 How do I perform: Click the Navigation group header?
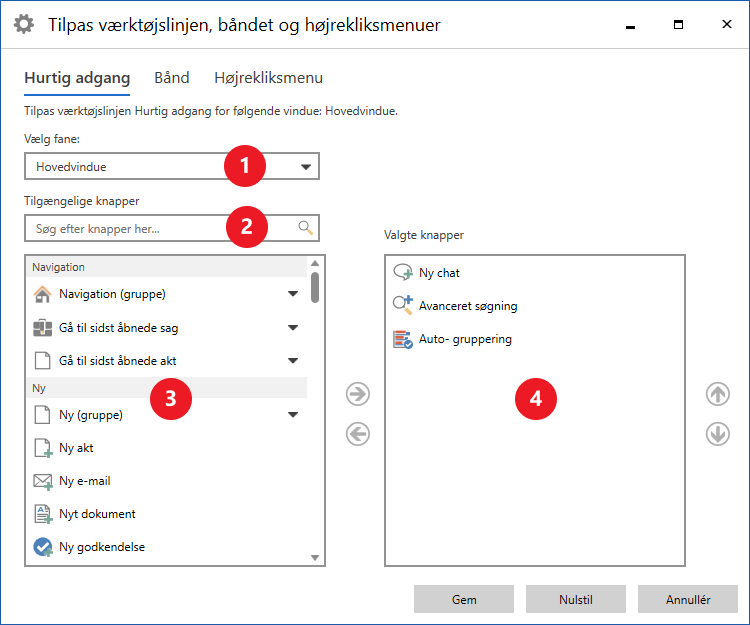(167, 267)
